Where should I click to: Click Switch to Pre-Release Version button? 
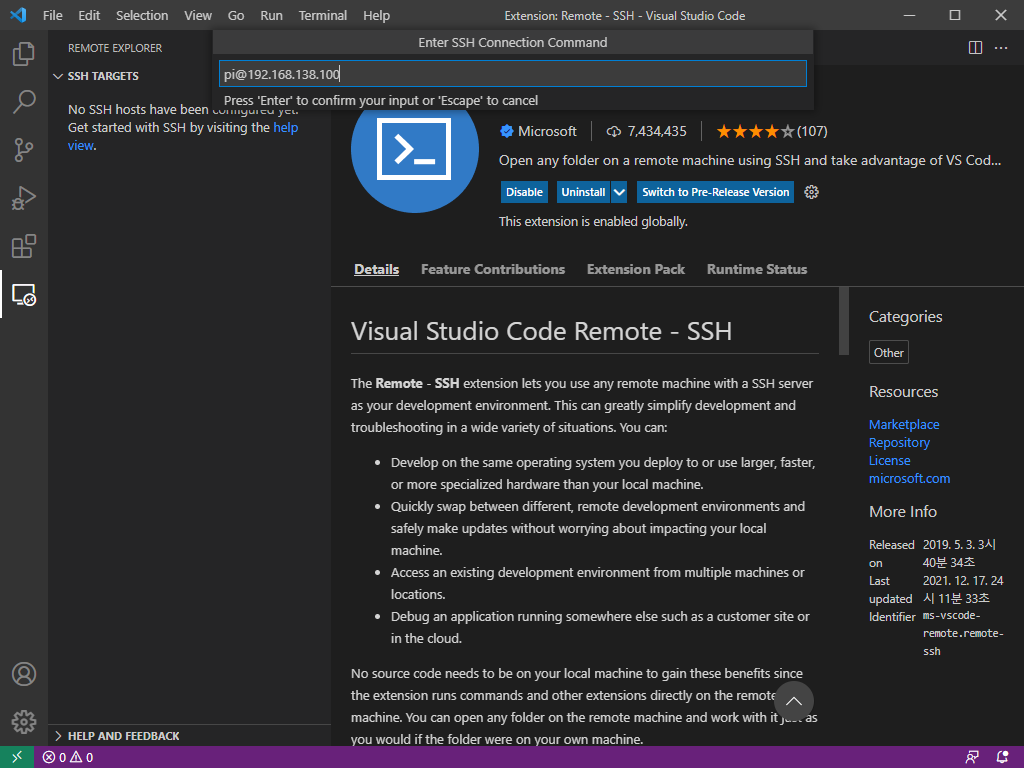click(x=715, y=192)
